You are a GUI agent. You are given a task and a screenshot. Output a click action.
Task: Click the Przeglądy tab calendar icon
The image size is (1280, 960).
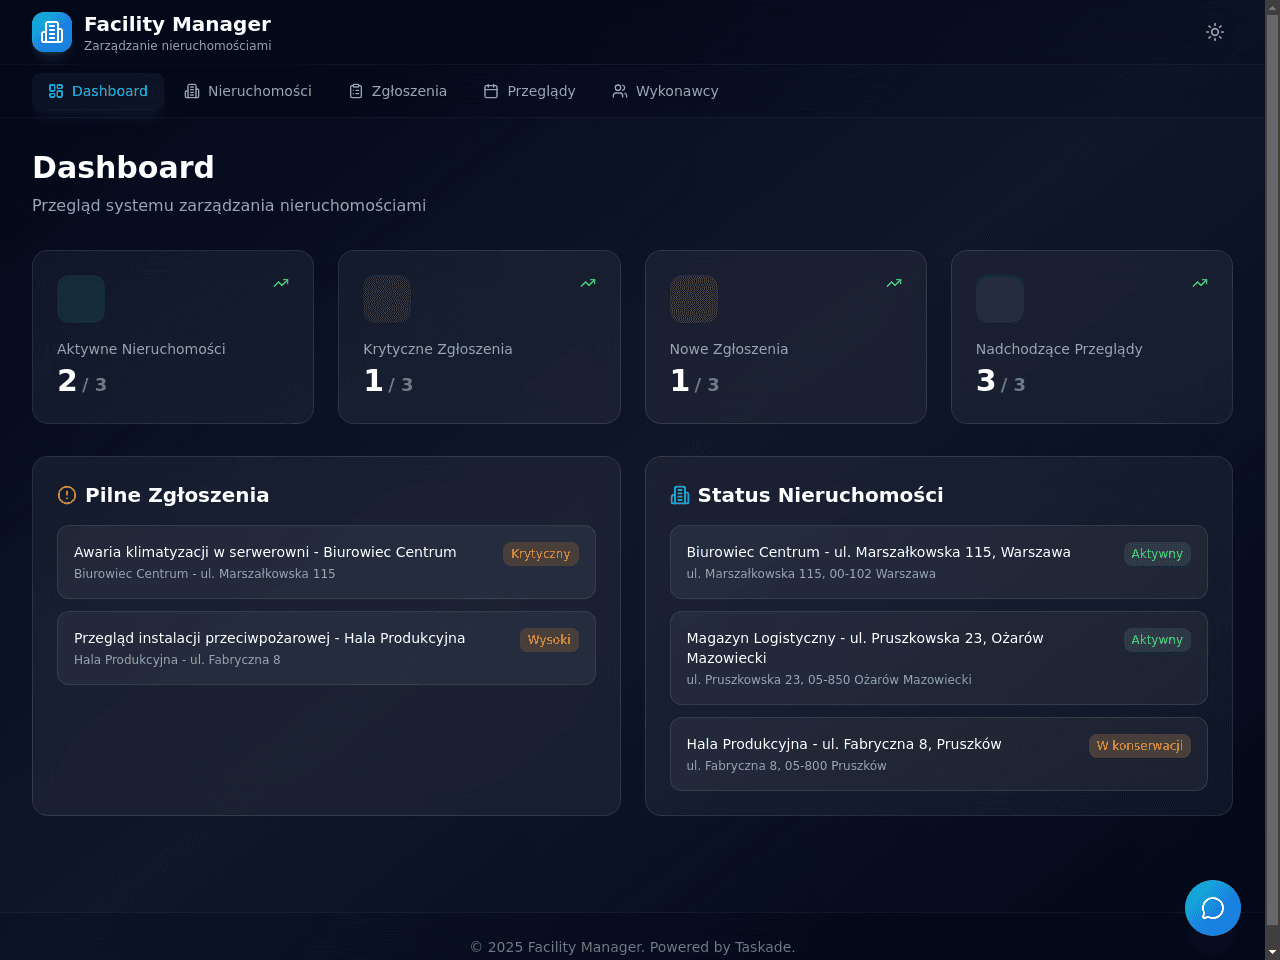pos(491,91)
